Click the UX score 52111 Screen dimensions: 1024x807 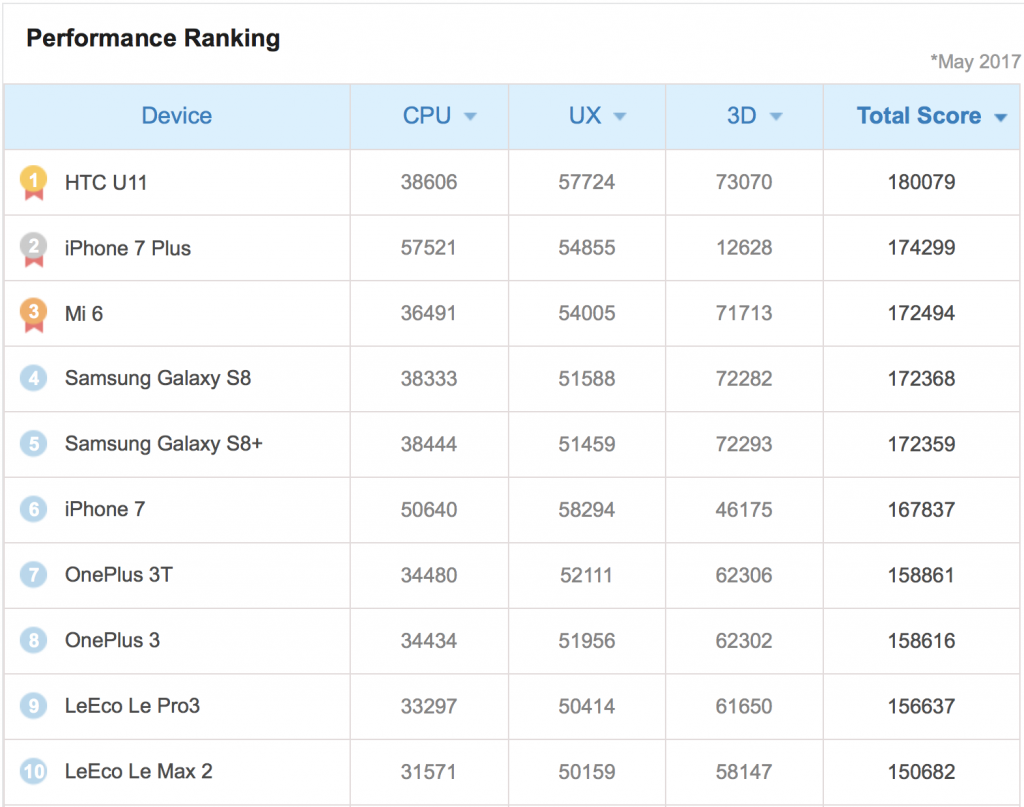point(586,575)
